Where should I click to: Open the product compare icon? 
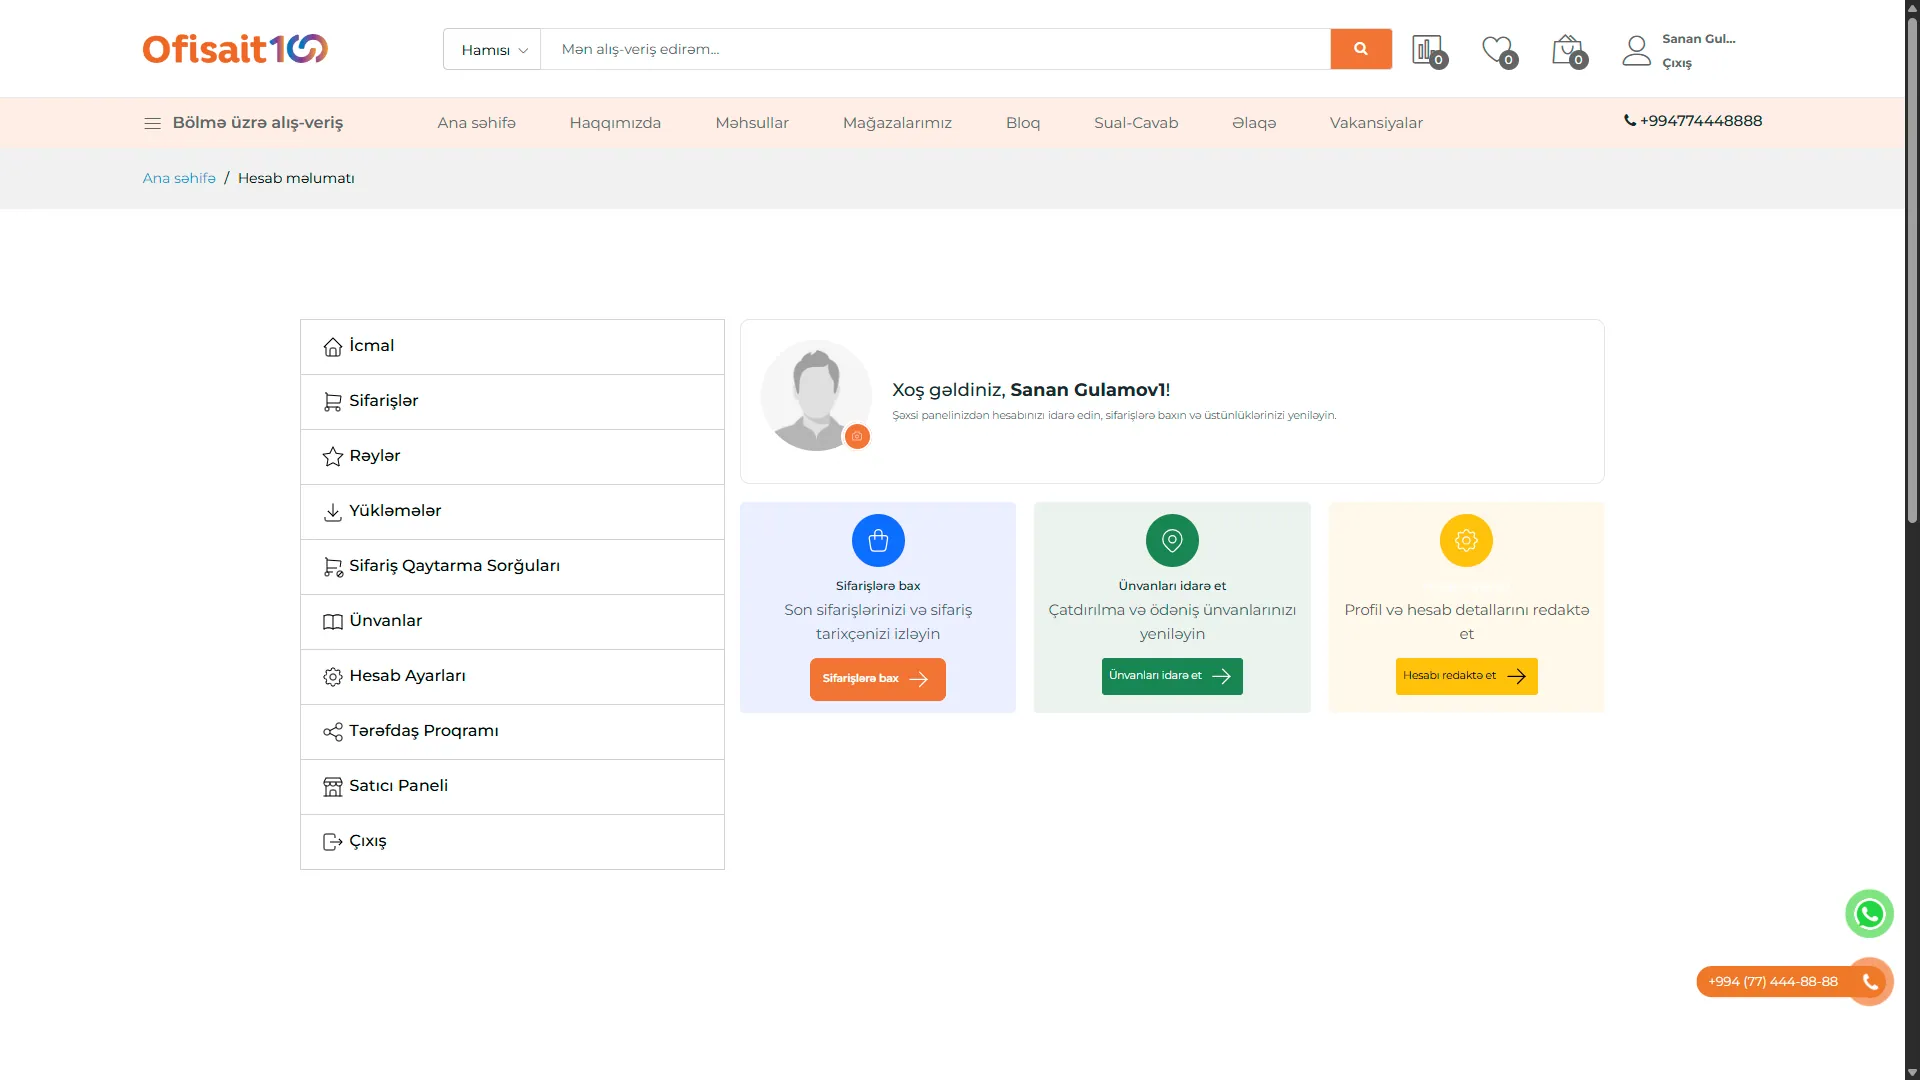(1428, 50)
